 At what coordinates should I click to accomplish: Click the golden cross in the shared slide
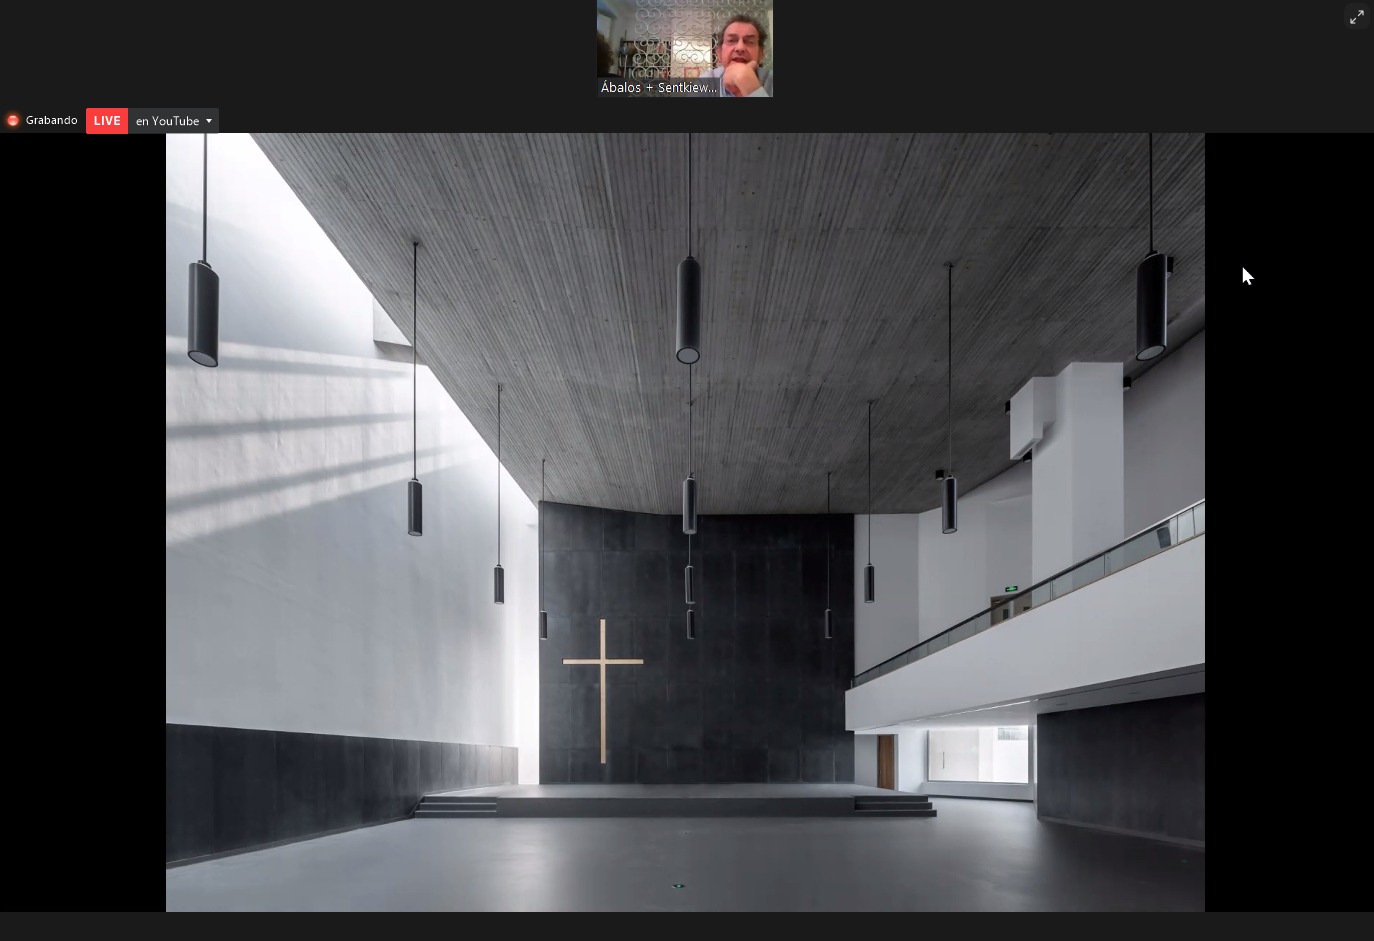point(603,690)
